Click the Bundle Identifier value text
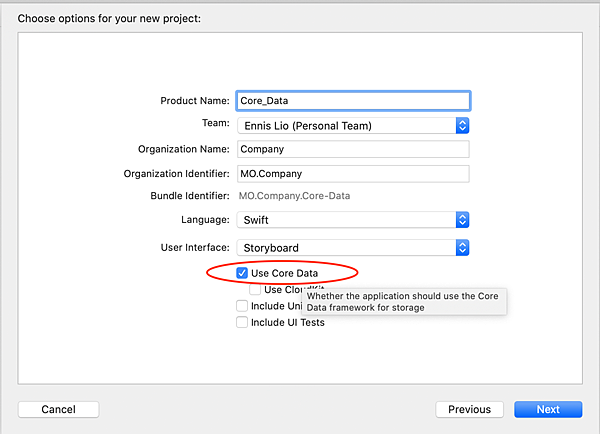The width and height of the screenshot is (600, 434). pyautogui.click(x=294, y=196)
